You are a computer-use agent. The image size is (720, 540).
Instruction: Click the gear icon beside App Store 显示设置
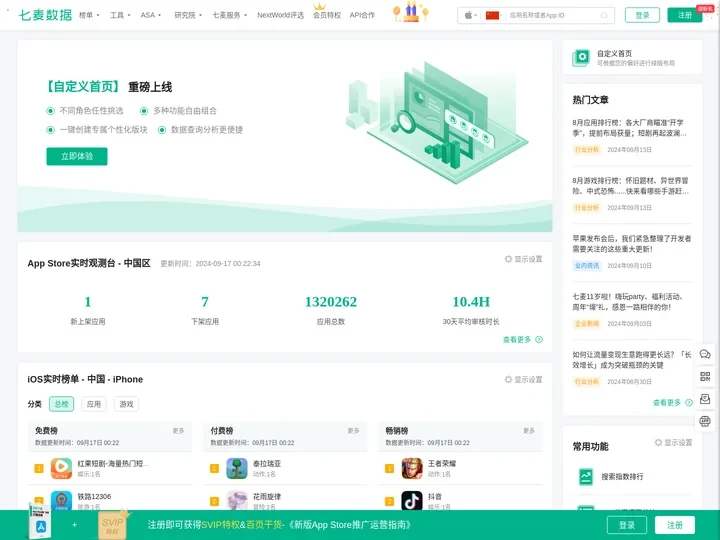click(x=508, y=259)
